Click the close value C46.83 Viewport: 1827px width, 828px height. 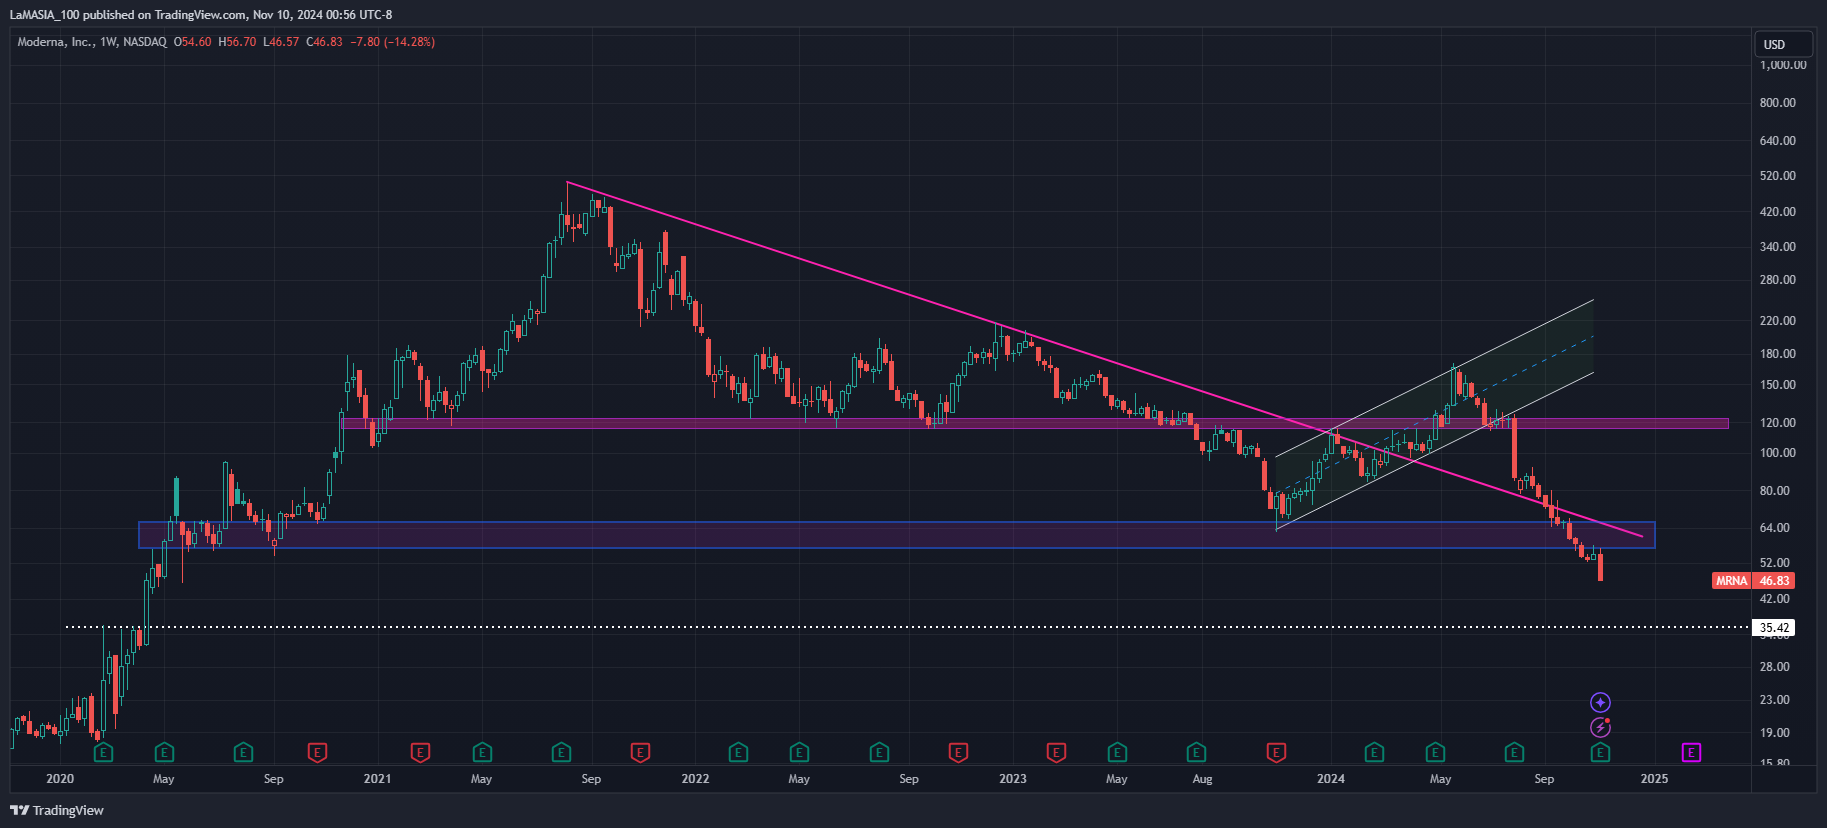[325, 42]
